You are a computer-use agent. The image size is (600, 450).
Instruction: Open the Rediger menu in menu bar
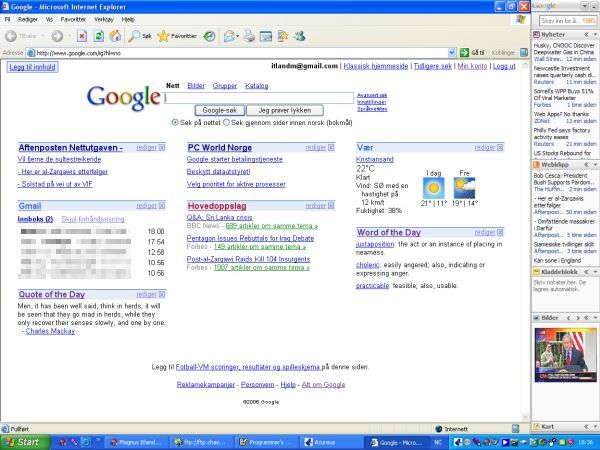(x=28, y=19)
